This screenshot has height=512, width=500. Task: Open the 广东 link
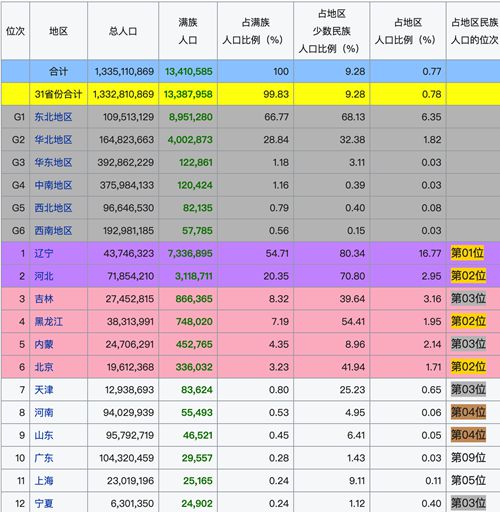[44, 458]
